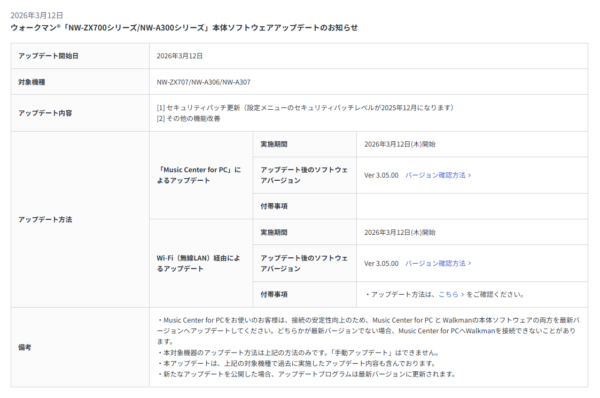Viewport: 600px width, 398px height.
Task: Select the note about 手動アップデート not possible
Action: click(x=298, y=352)
